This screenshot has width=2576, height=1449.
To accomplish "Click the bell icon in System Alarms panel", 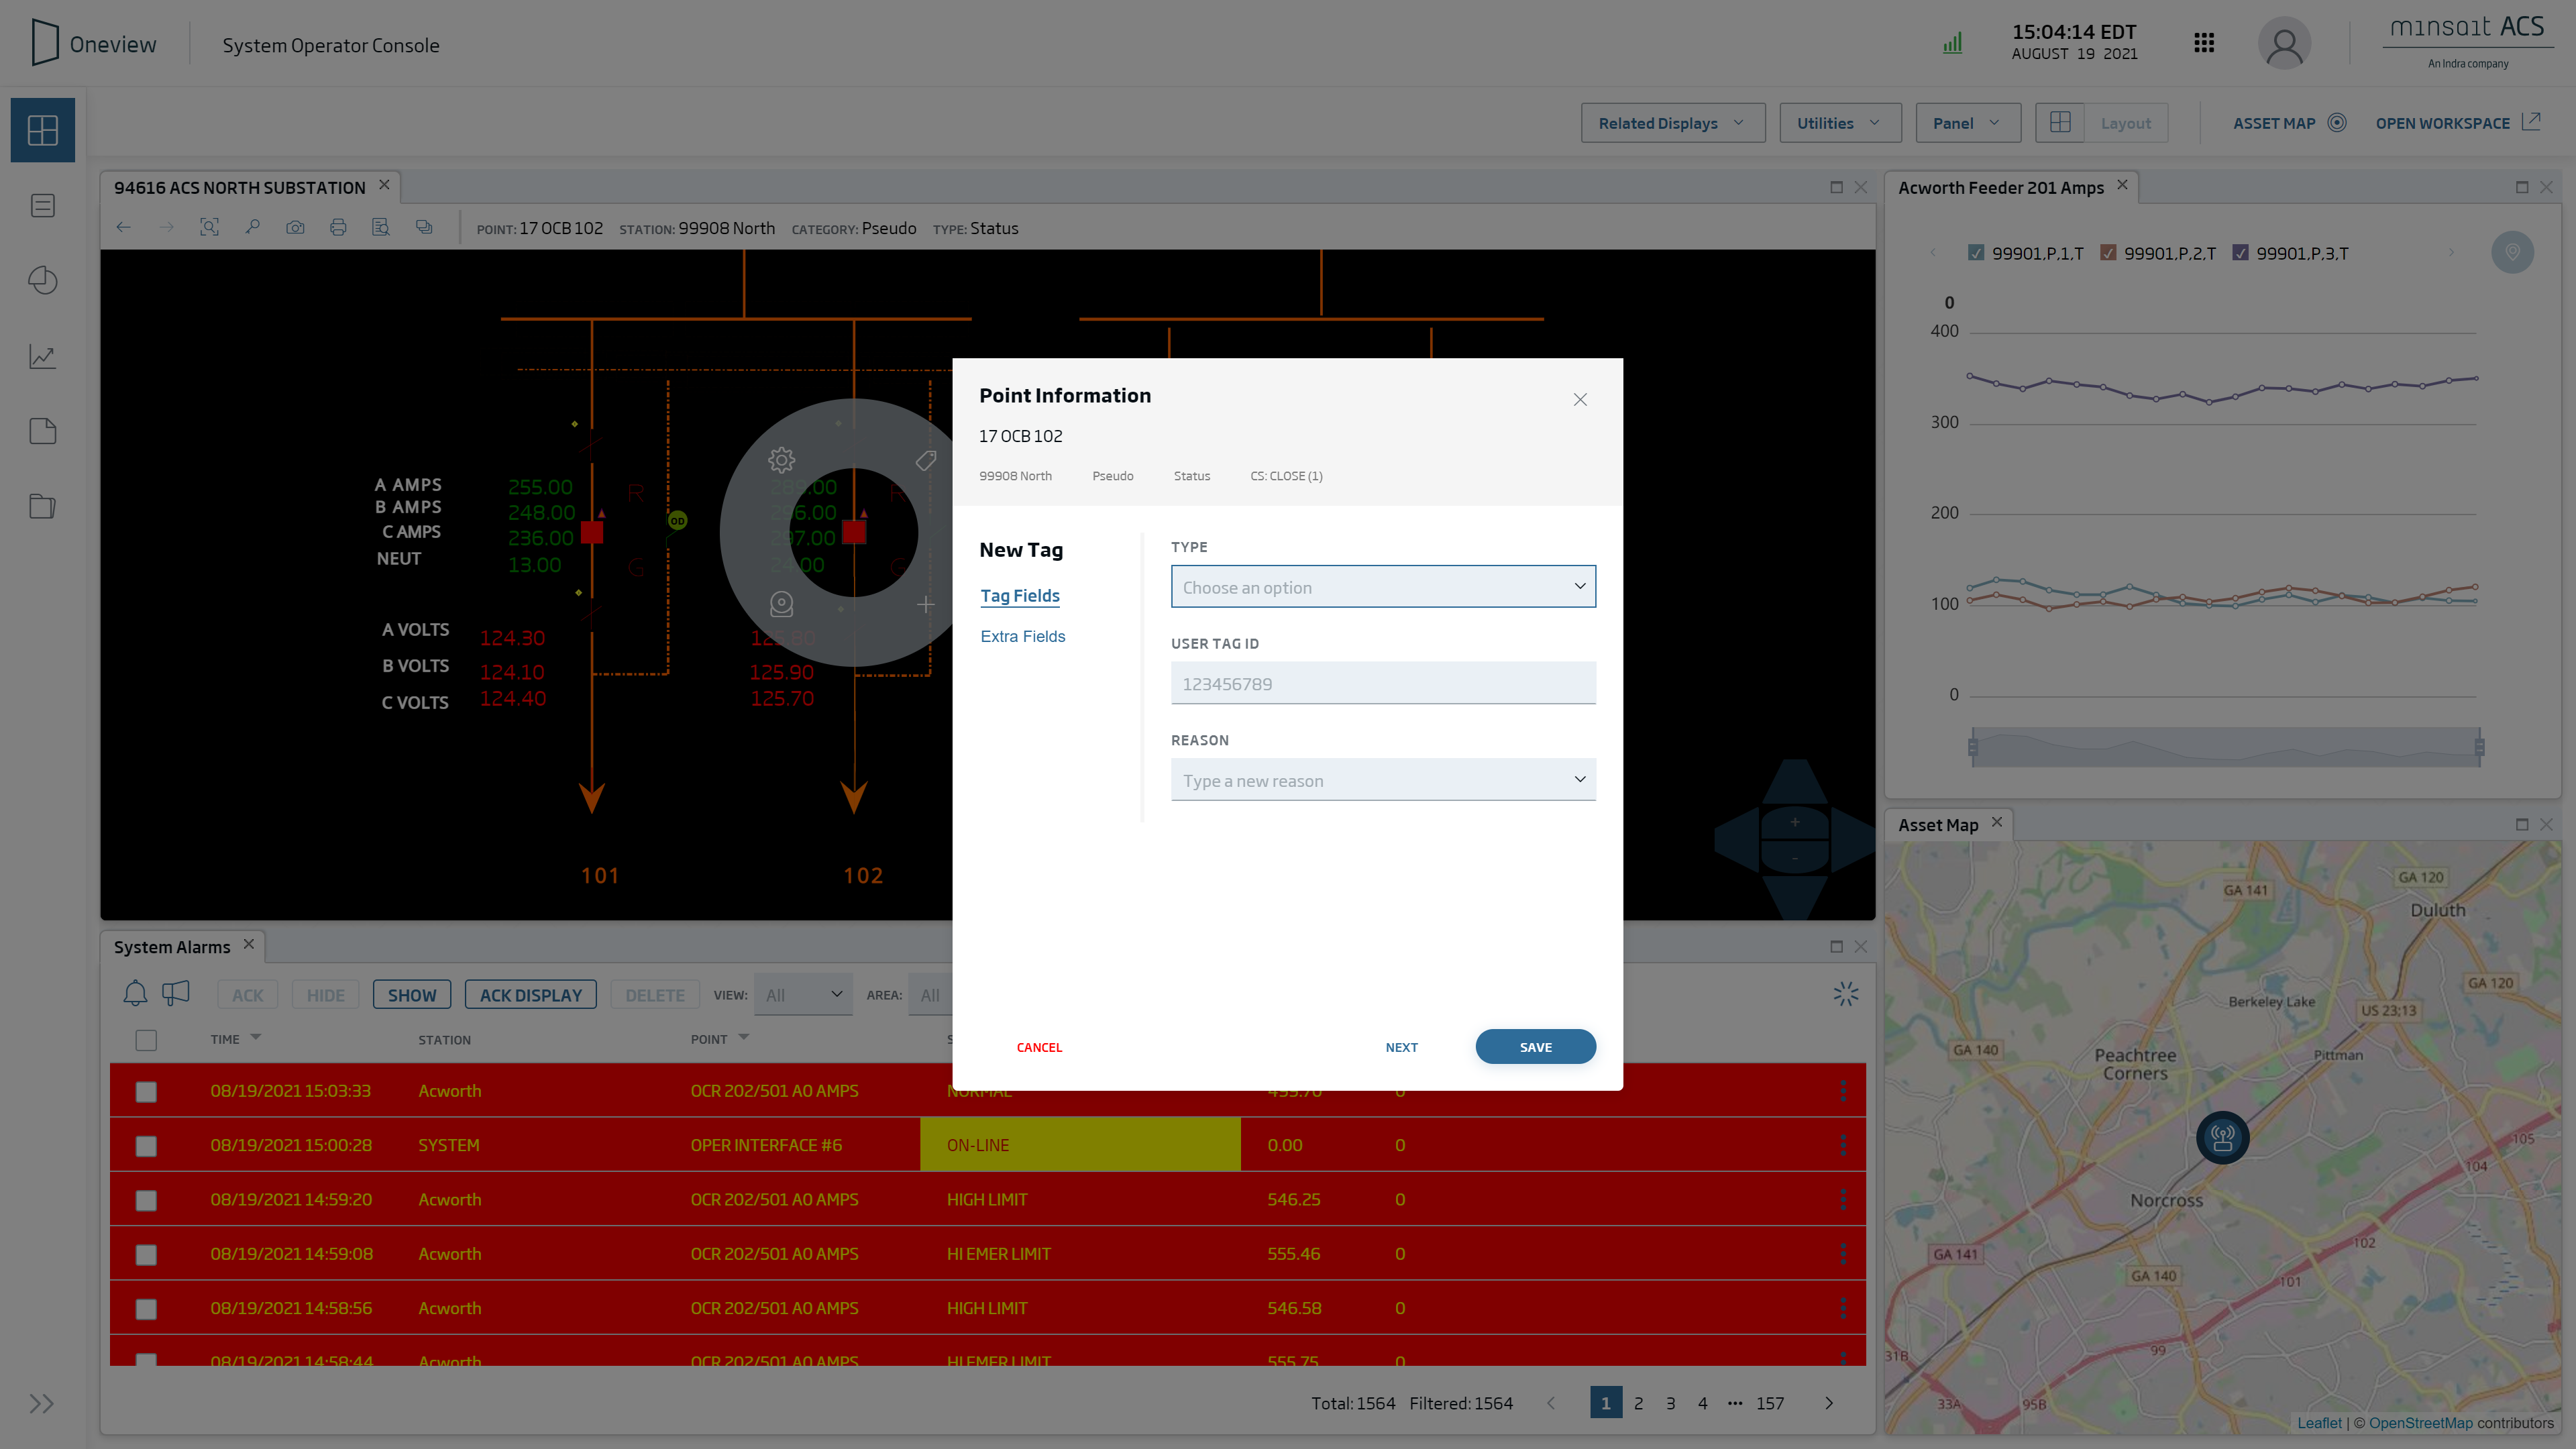I will [135, 993].
